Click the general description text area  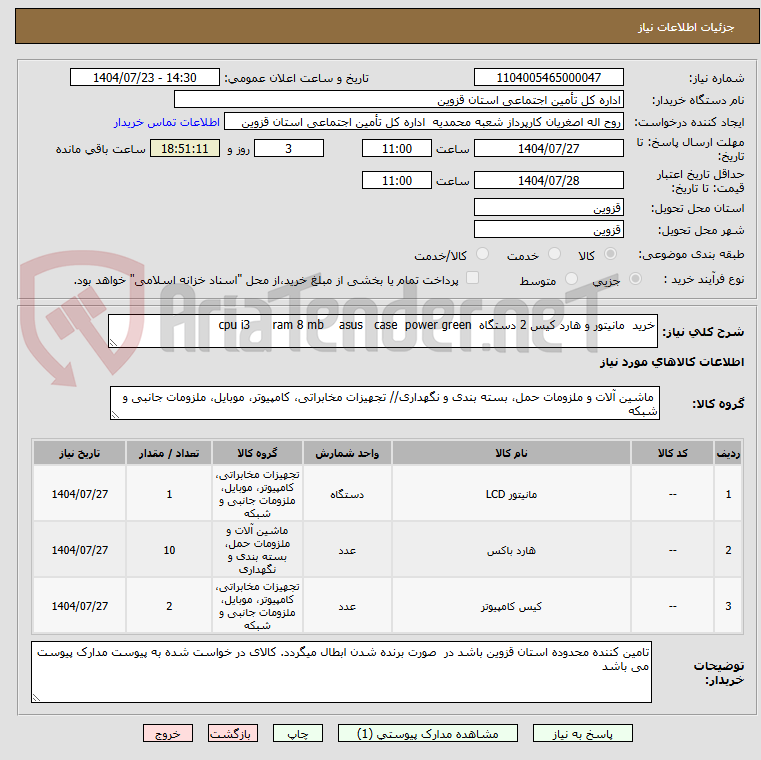click(x=382, y=331)
